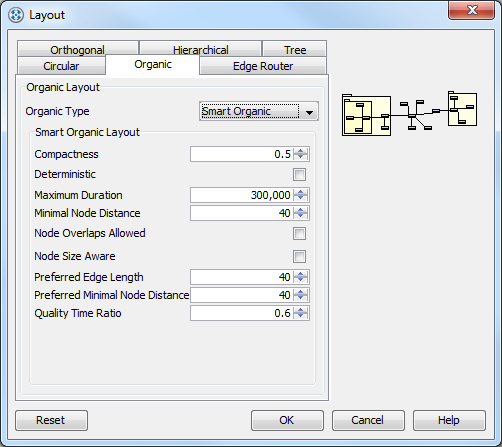
Task: Enable the Deterministic checkbox
Action: (299, 174)
